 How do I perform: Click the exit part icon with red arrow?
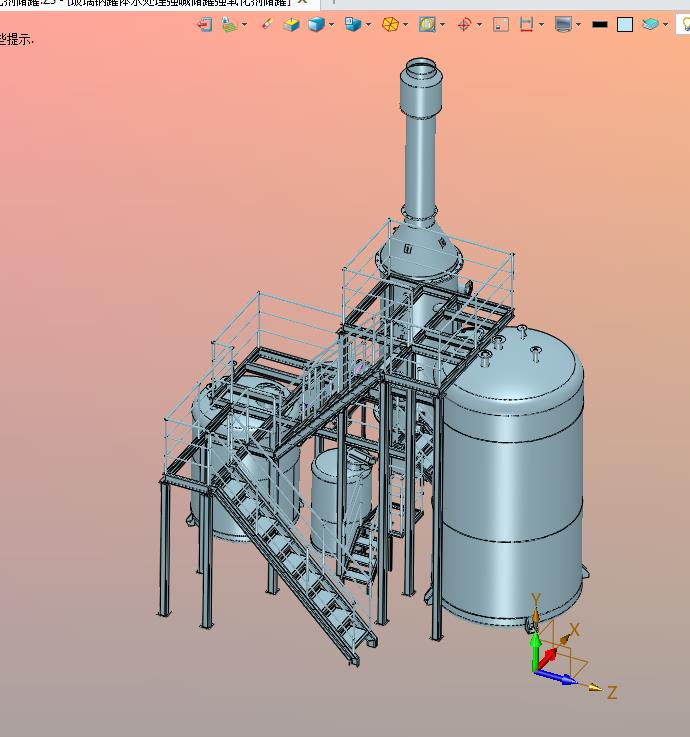pos(204,24)
